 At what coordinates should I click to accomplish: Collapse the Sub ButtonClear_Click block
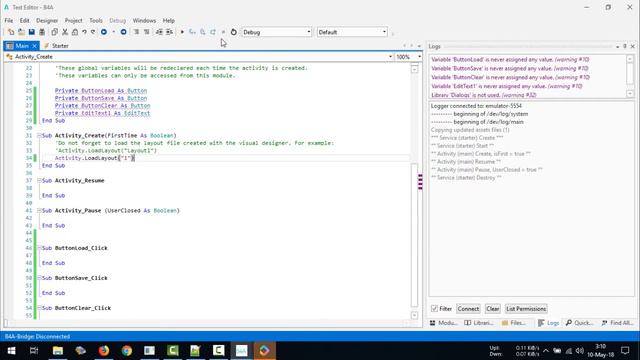(39, 308)
